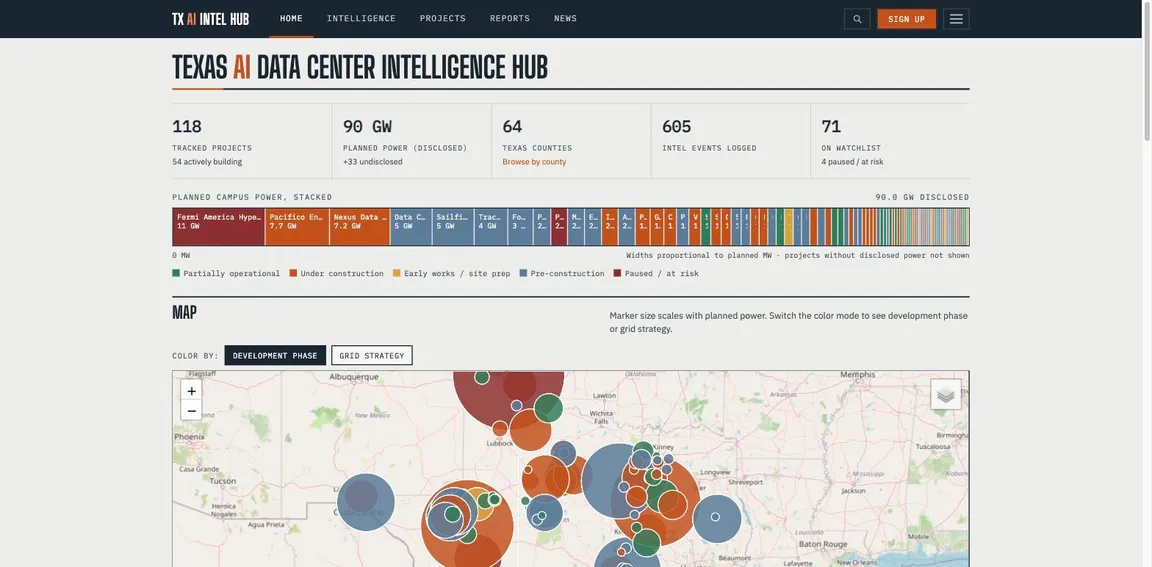This screenshot has width=1152, height=567.
Task: Click Early works yellow legend swatch
Action: (x=397, y=273)
